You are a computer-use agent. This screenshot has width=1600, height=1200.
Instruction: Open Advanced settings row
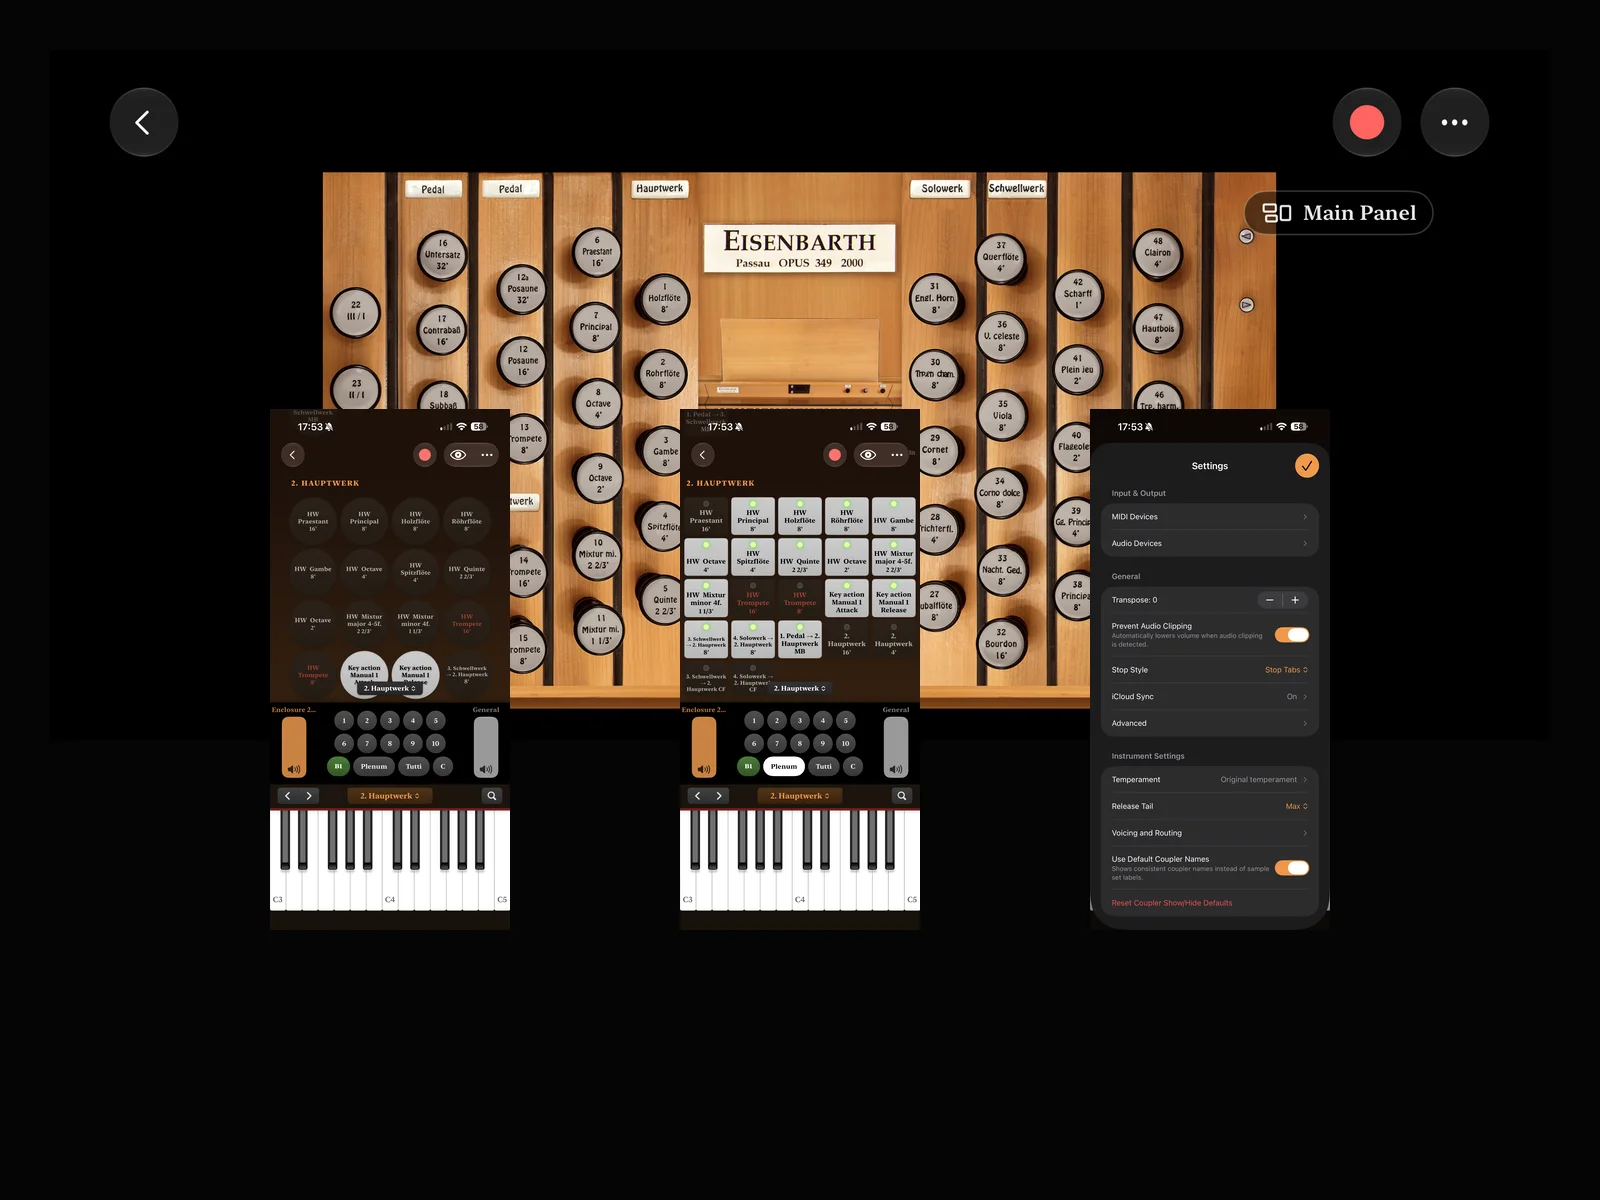pos(1209,723)
